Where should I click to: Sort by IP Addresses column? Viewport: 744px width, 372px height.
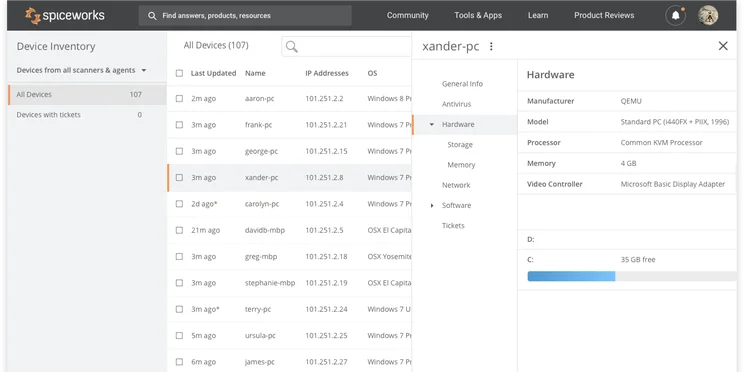tap(327, 73)
